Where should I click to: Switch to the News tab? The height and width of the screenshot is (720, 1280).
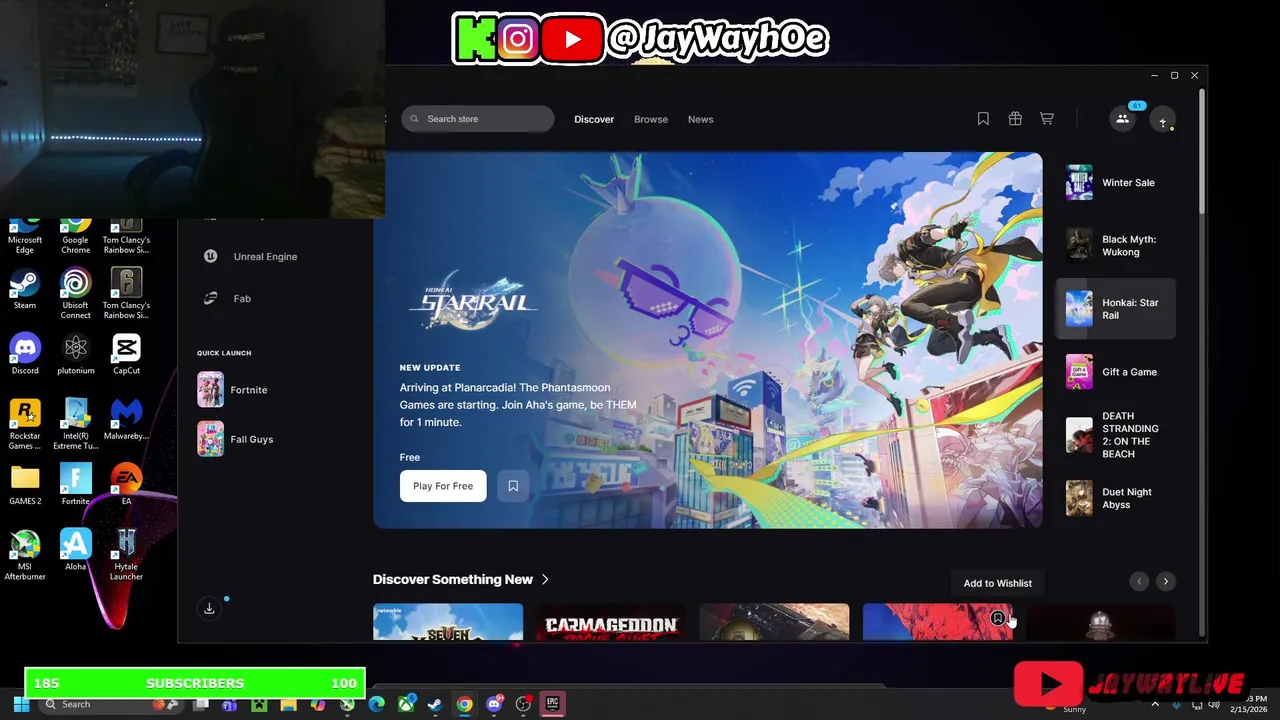pos(701,119)
